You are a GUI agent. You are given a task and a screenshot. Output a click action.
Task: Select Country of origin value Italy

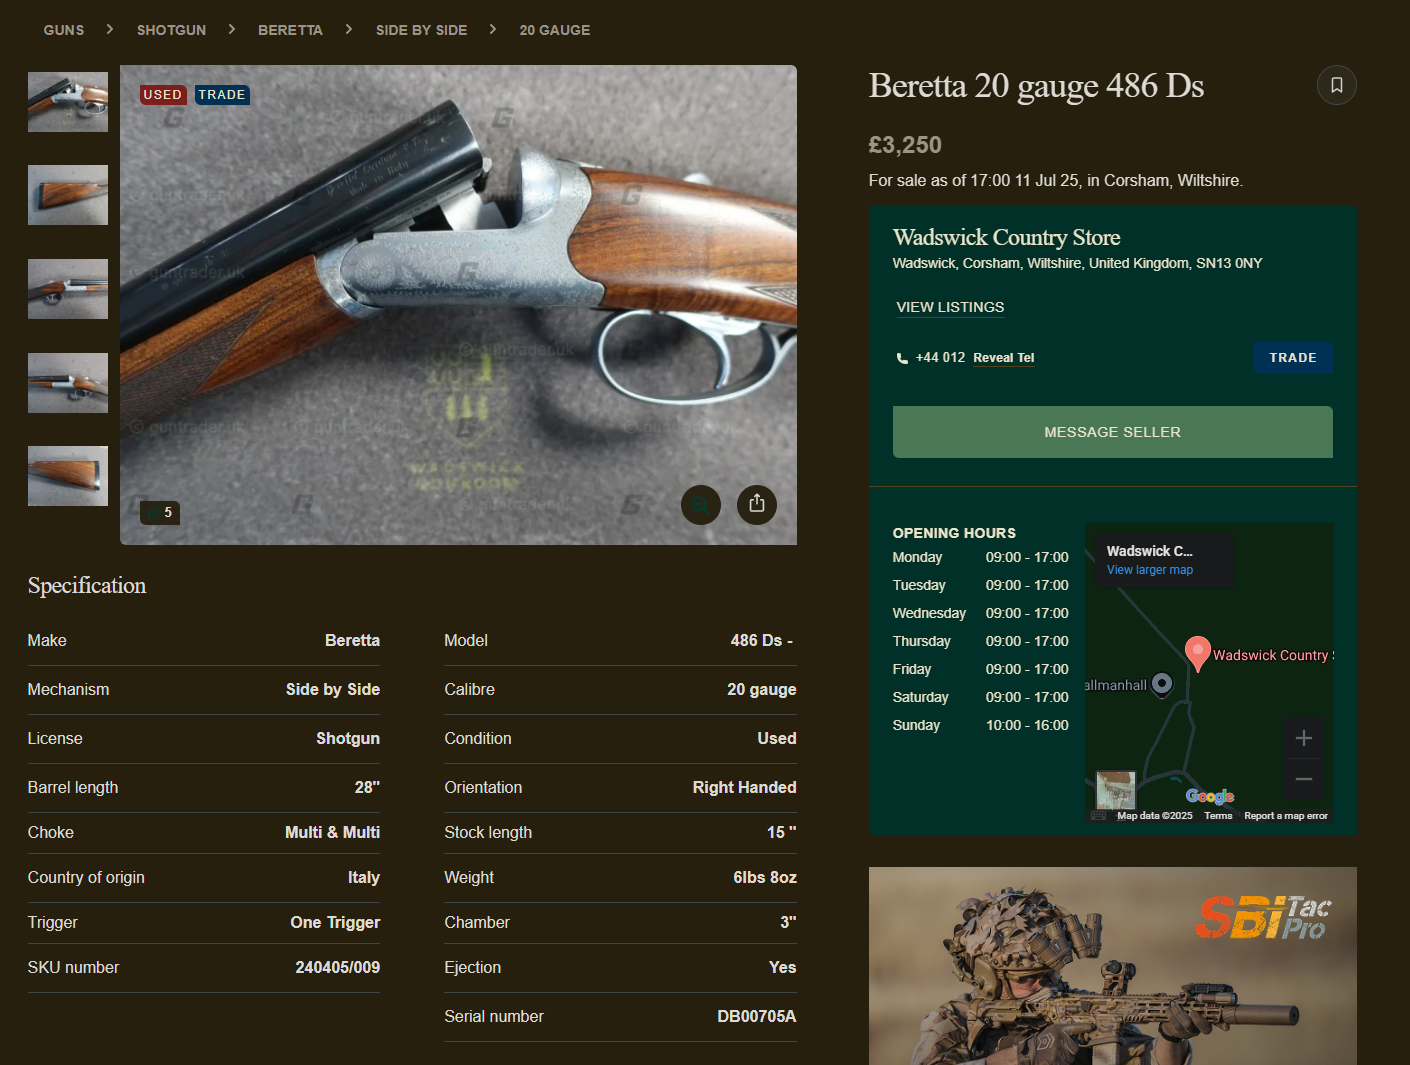click(x=363, y=877)
